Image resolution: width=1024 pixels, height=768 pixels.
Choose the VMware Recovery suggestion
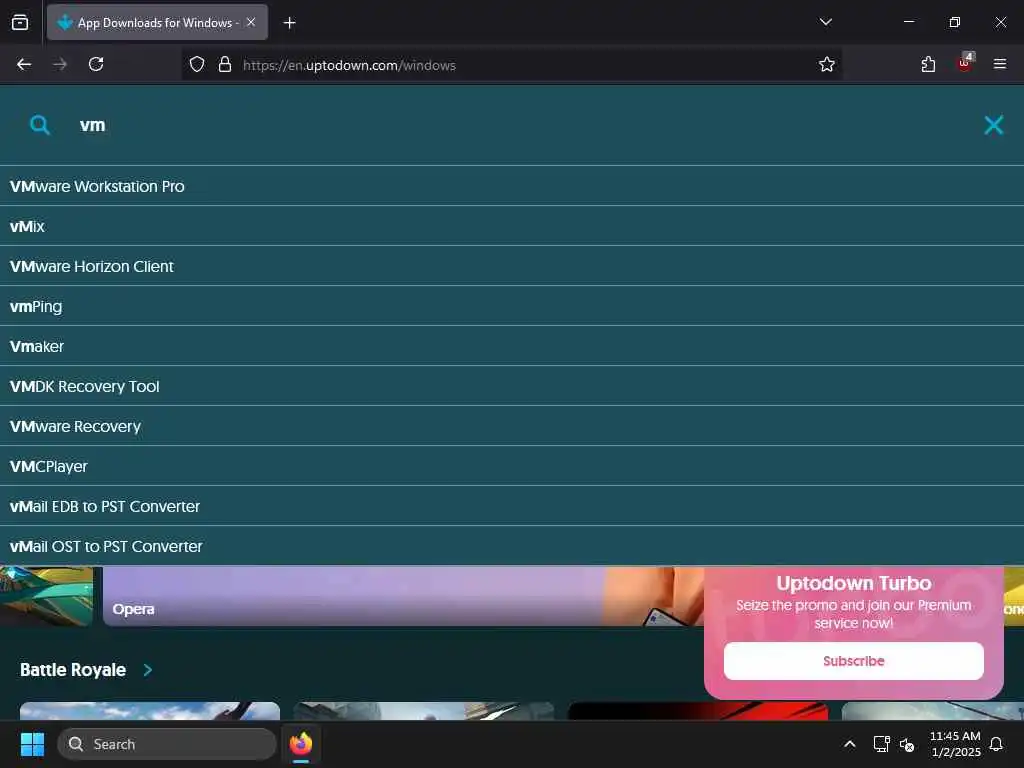pyautogui.click(x=512, y=426)
